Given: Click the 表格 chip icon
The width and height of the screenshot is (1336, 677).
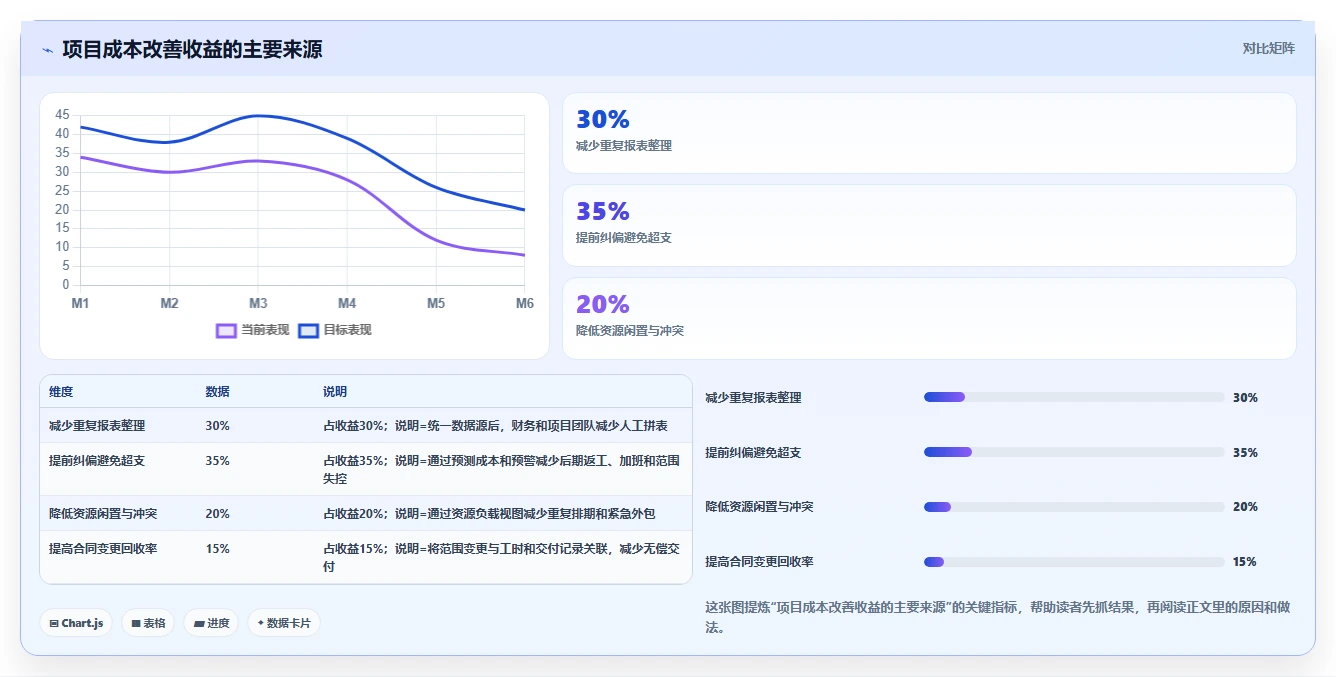Looking at the screenshot, I should [x=136, y=623].
